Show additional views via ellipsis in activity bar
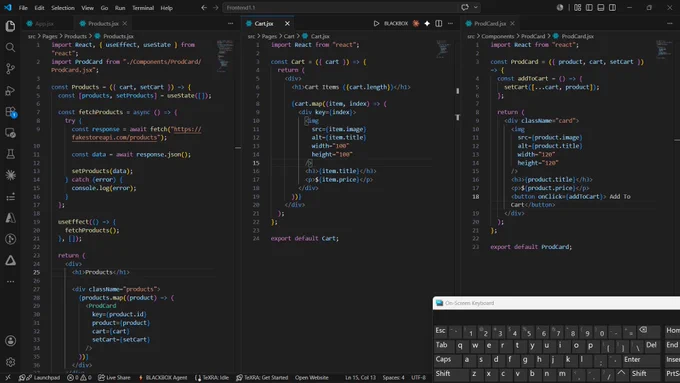 (x=10, y=282)
